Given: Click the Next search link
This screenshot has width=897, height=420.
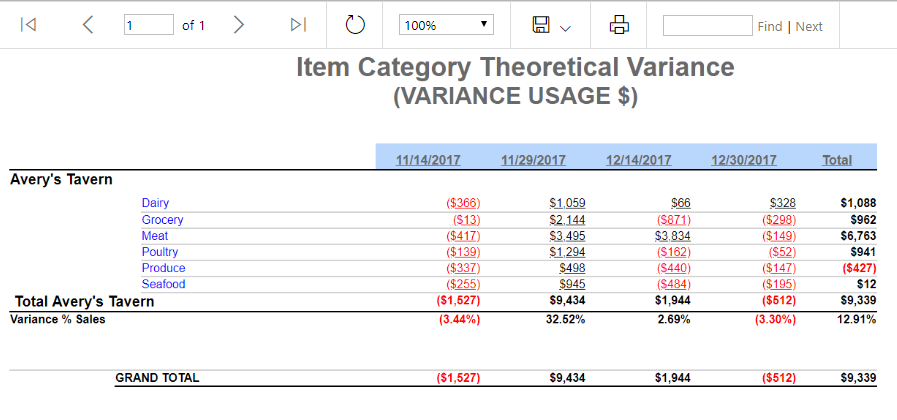Looking at the screenshot, I should coord(809,26).
